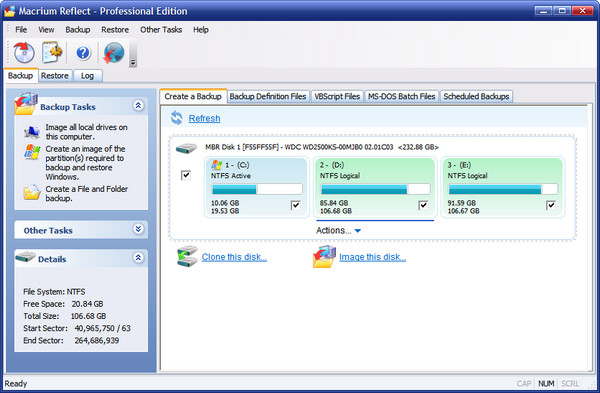The height and width of the screenshot is (393, 600).
Task: Open the Actions dropdown
Action: [338, 230]
